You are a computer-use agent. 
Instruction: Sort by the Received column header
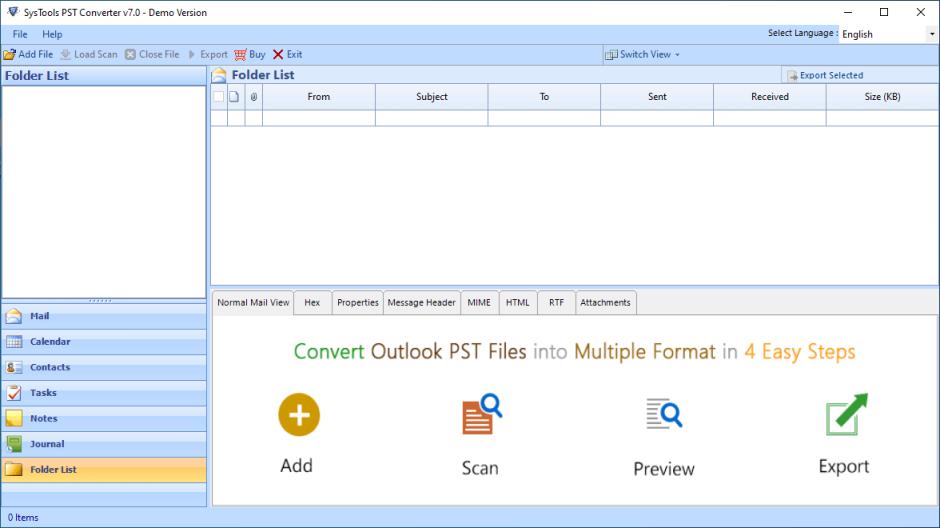pos(770,96)
